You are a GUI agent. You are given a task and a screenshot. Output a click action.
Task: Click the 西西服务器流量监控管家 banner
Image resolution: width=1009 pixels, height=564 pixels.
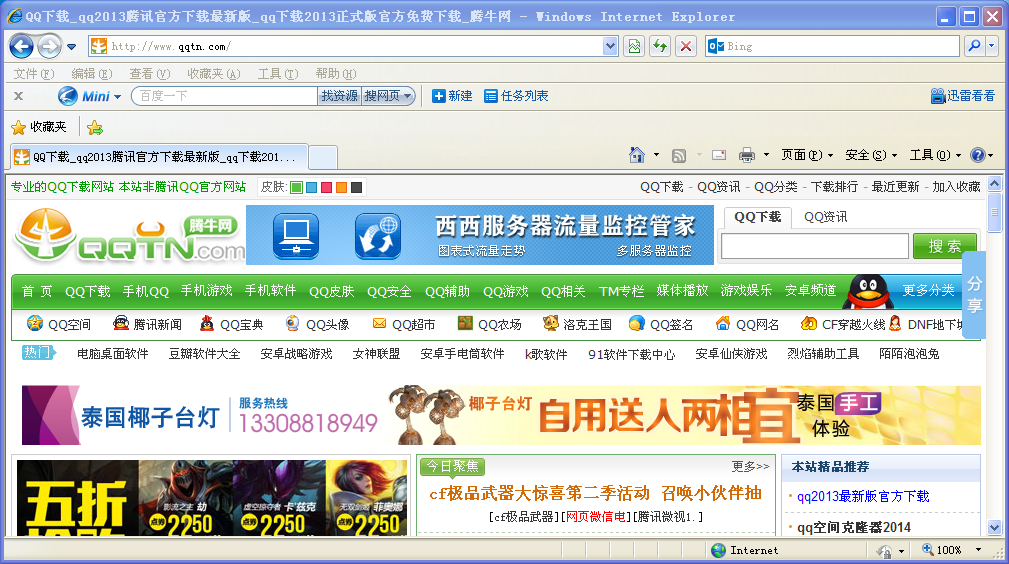480,235
